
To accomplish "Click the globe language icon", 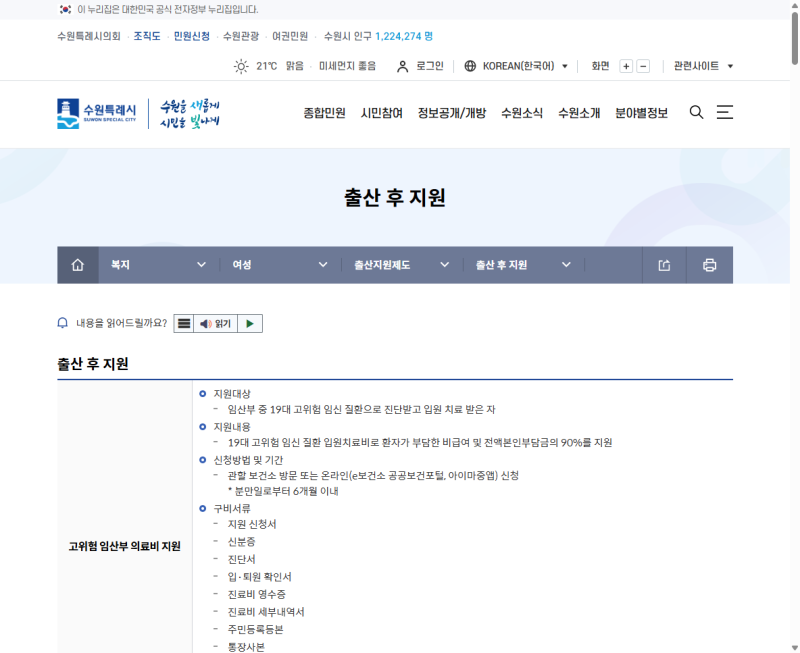I will pos(470,66).
